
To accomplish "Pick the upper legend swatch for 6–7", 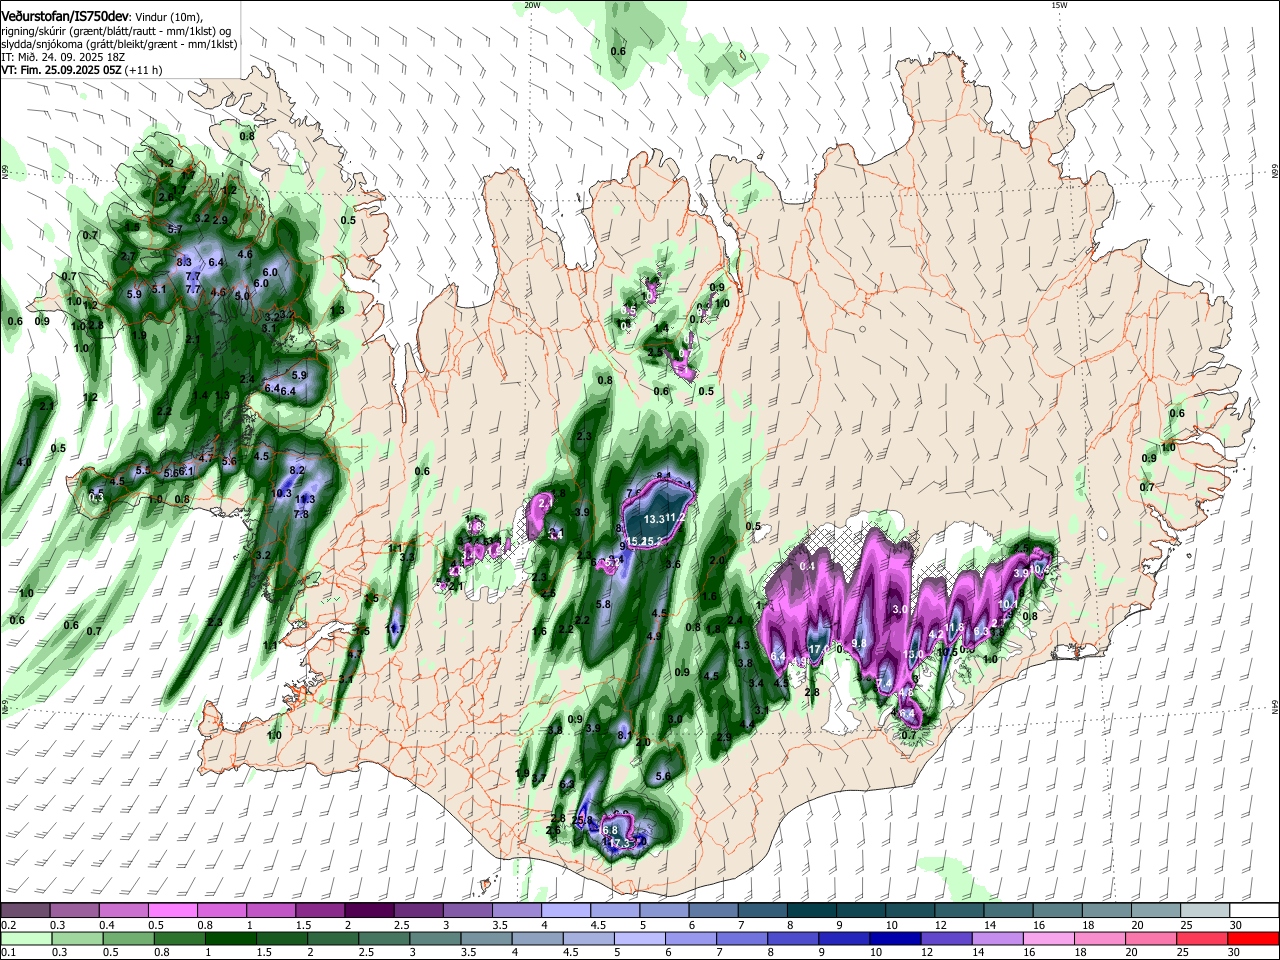I will coord(711,910).
